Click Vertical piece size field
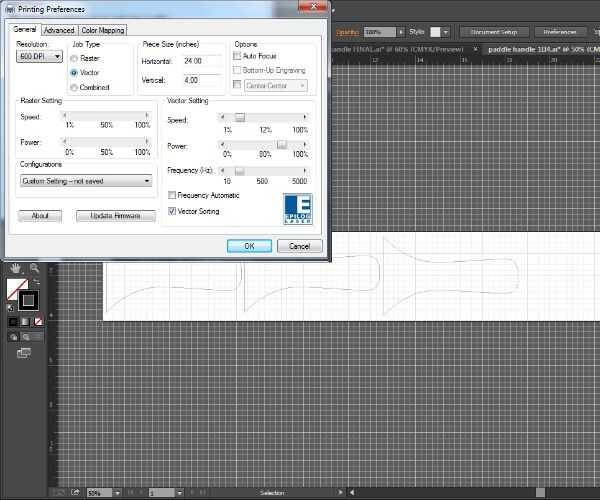 point(202,80)
